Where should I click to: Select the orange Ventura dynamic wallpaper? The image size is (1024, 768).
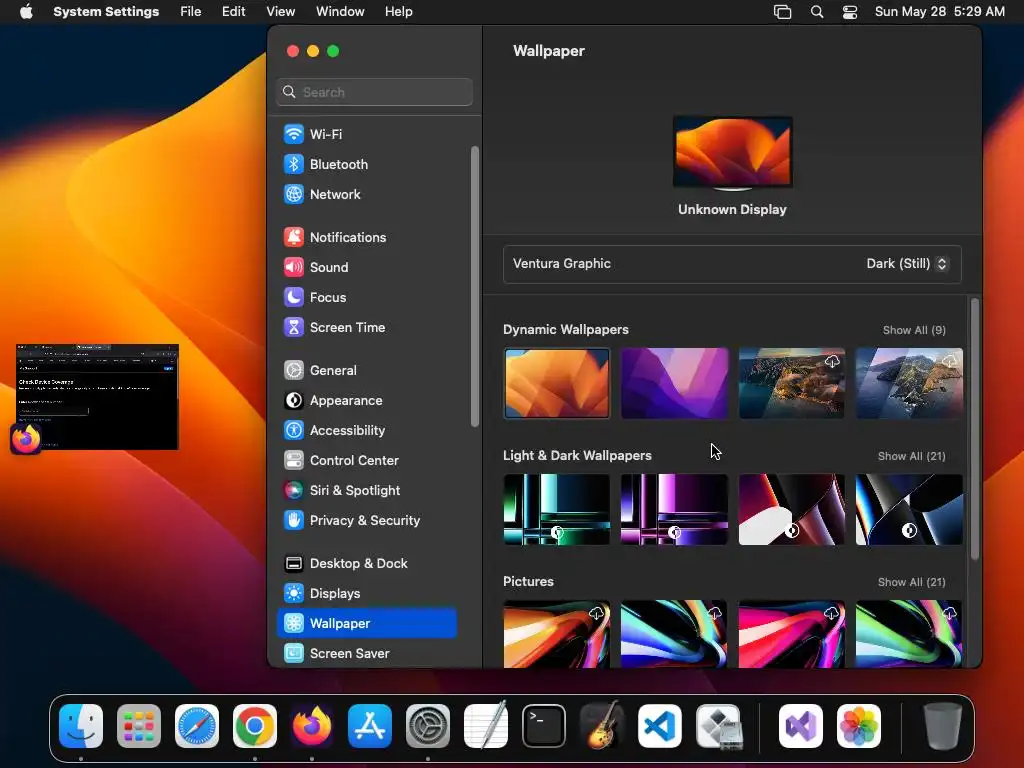pos(557,383)
